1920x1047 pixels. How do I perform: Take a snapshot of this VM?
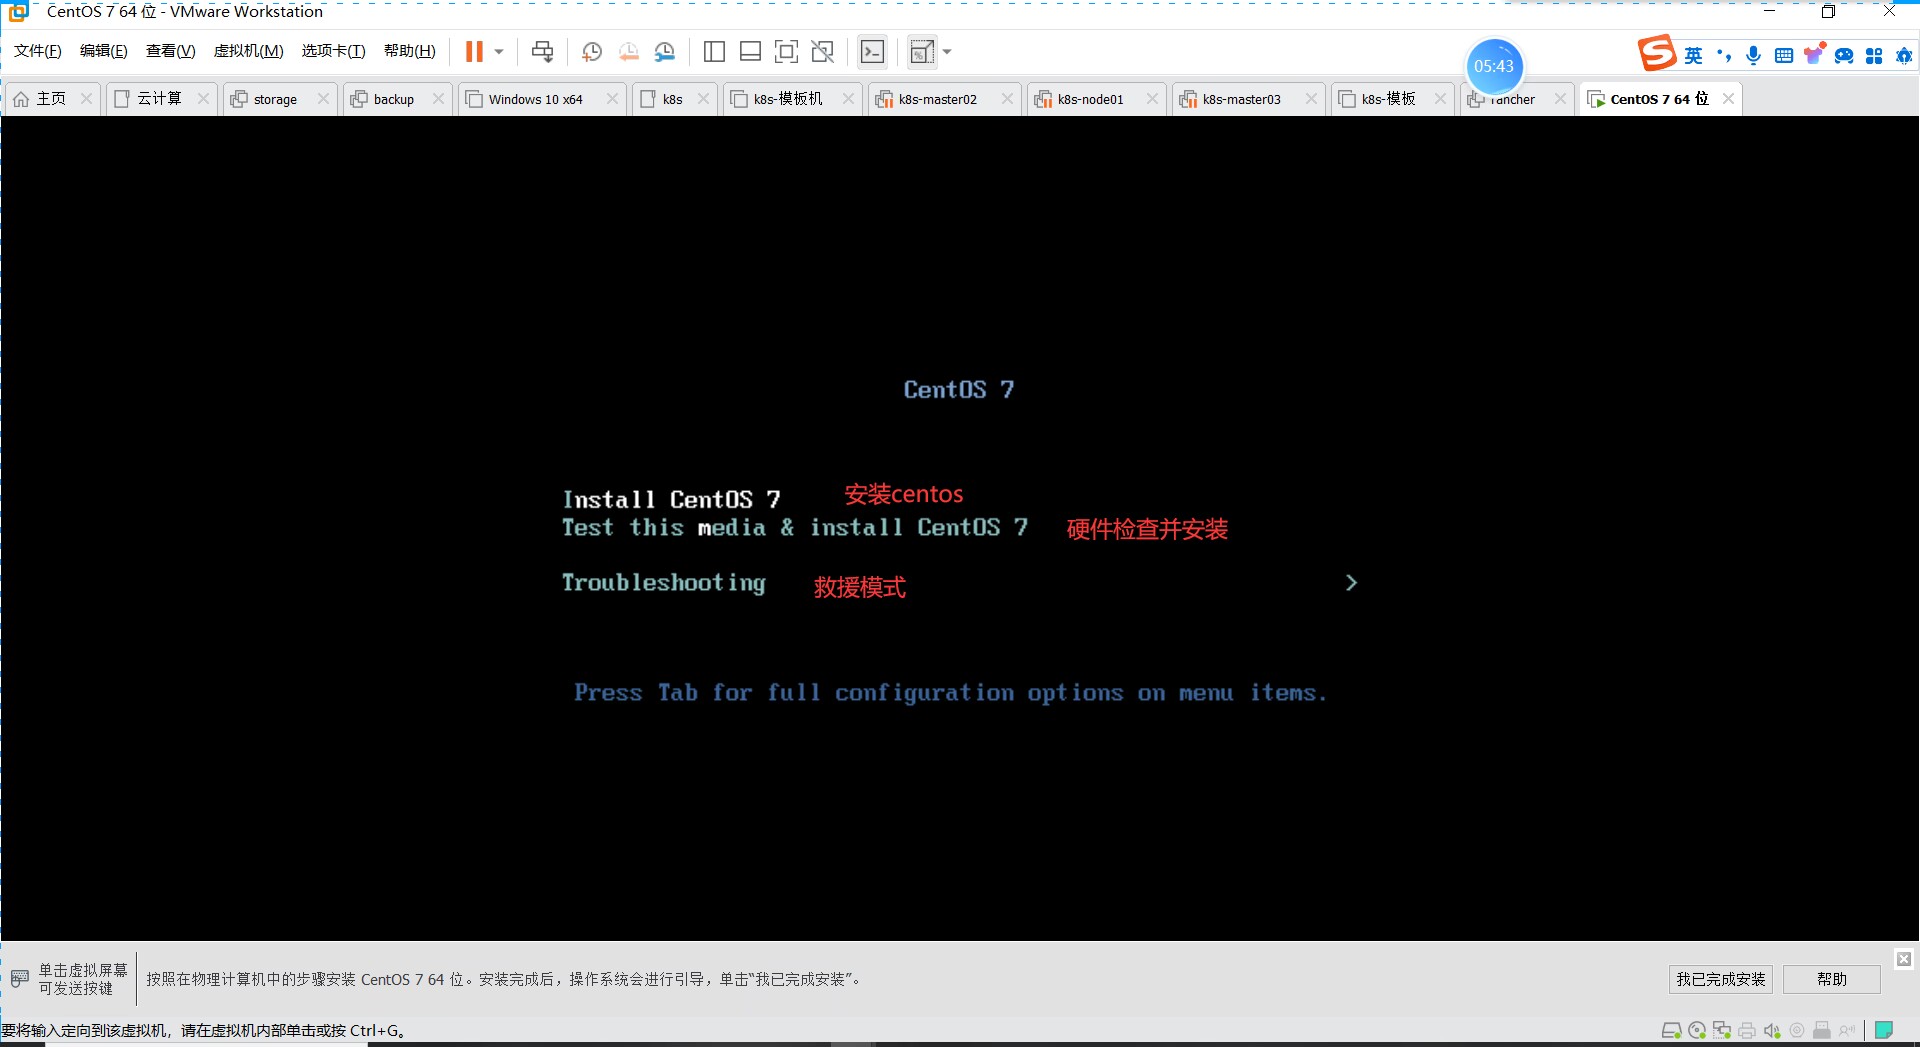tap(592, 52)
